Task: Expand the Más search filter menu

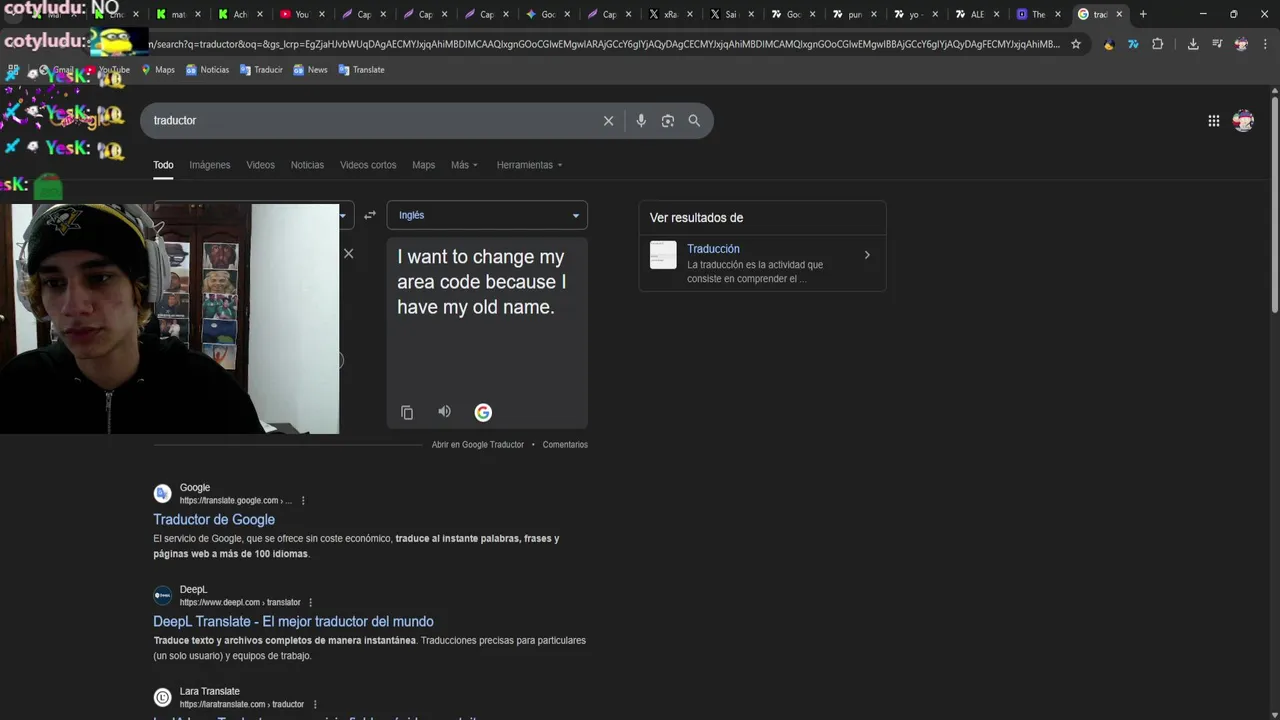Action: pos(464,165)
